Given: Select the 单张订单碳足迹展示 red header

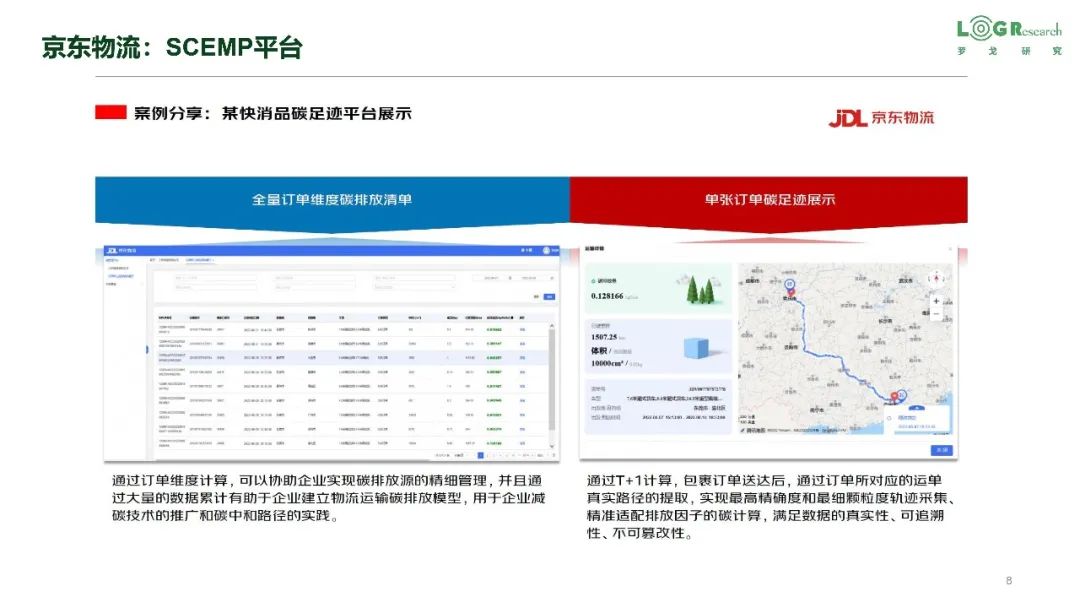Looking at the screenshot, I should pyautogui.click(x=769, y=200).
